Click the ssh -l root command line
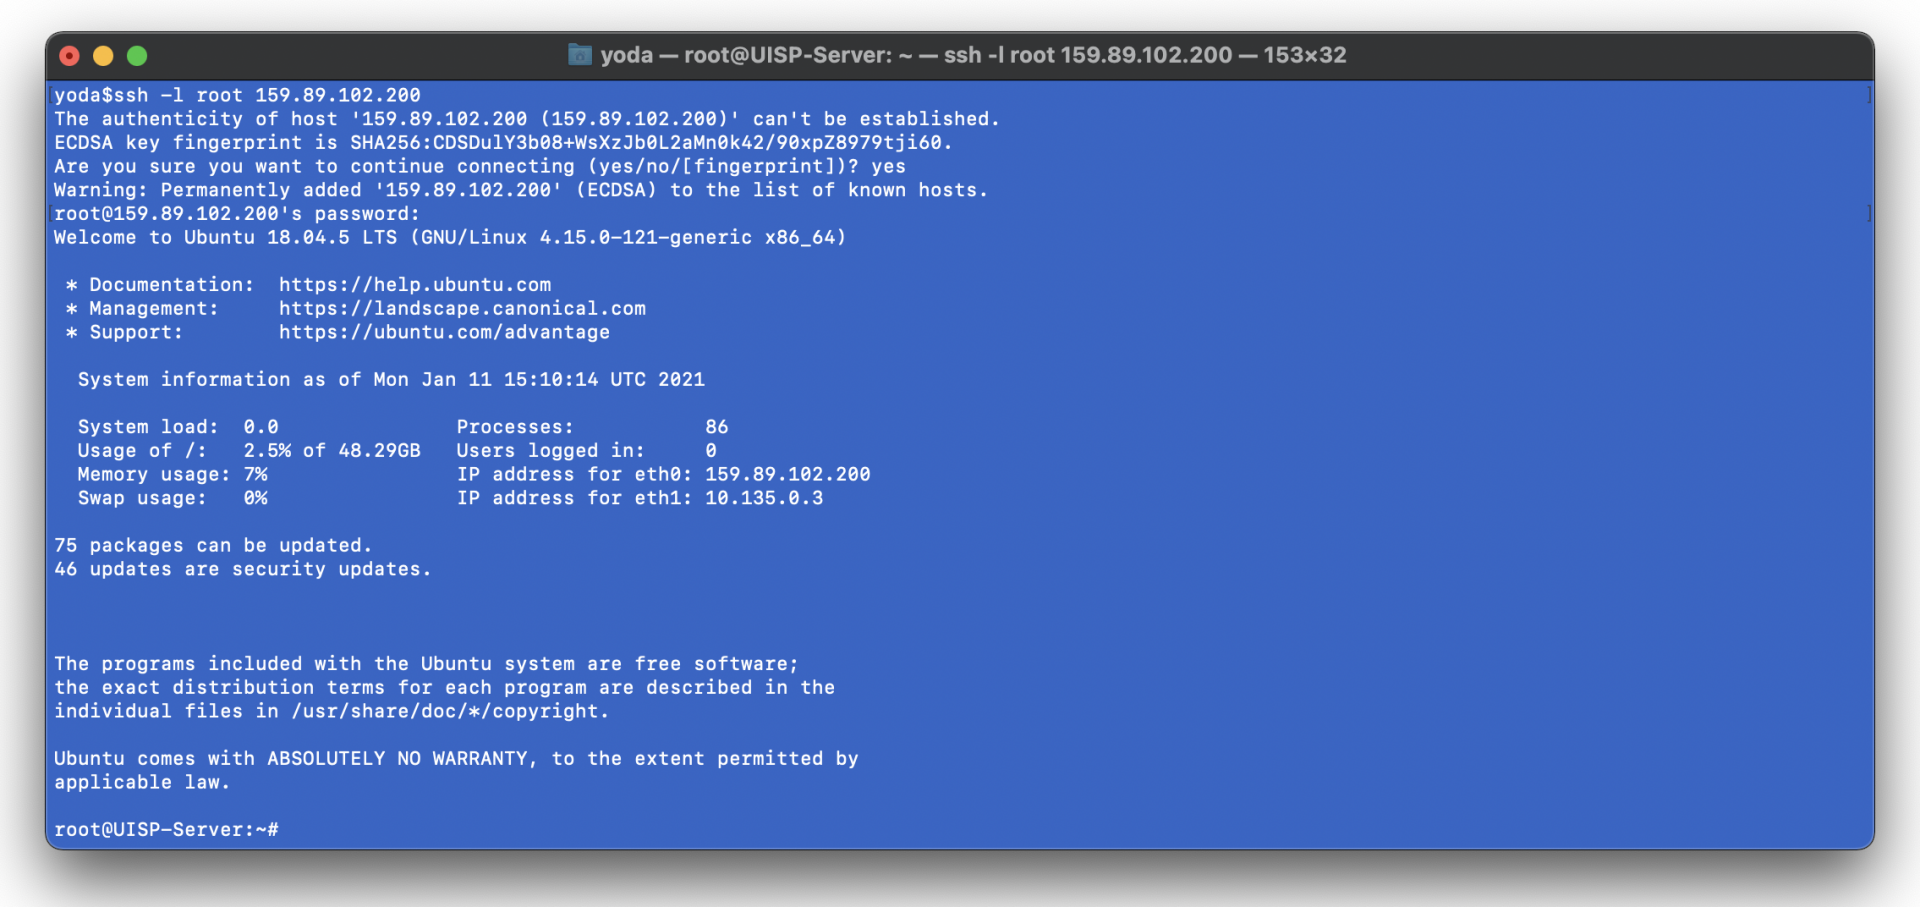1920x907 pixels. click(x=237, y=95)
